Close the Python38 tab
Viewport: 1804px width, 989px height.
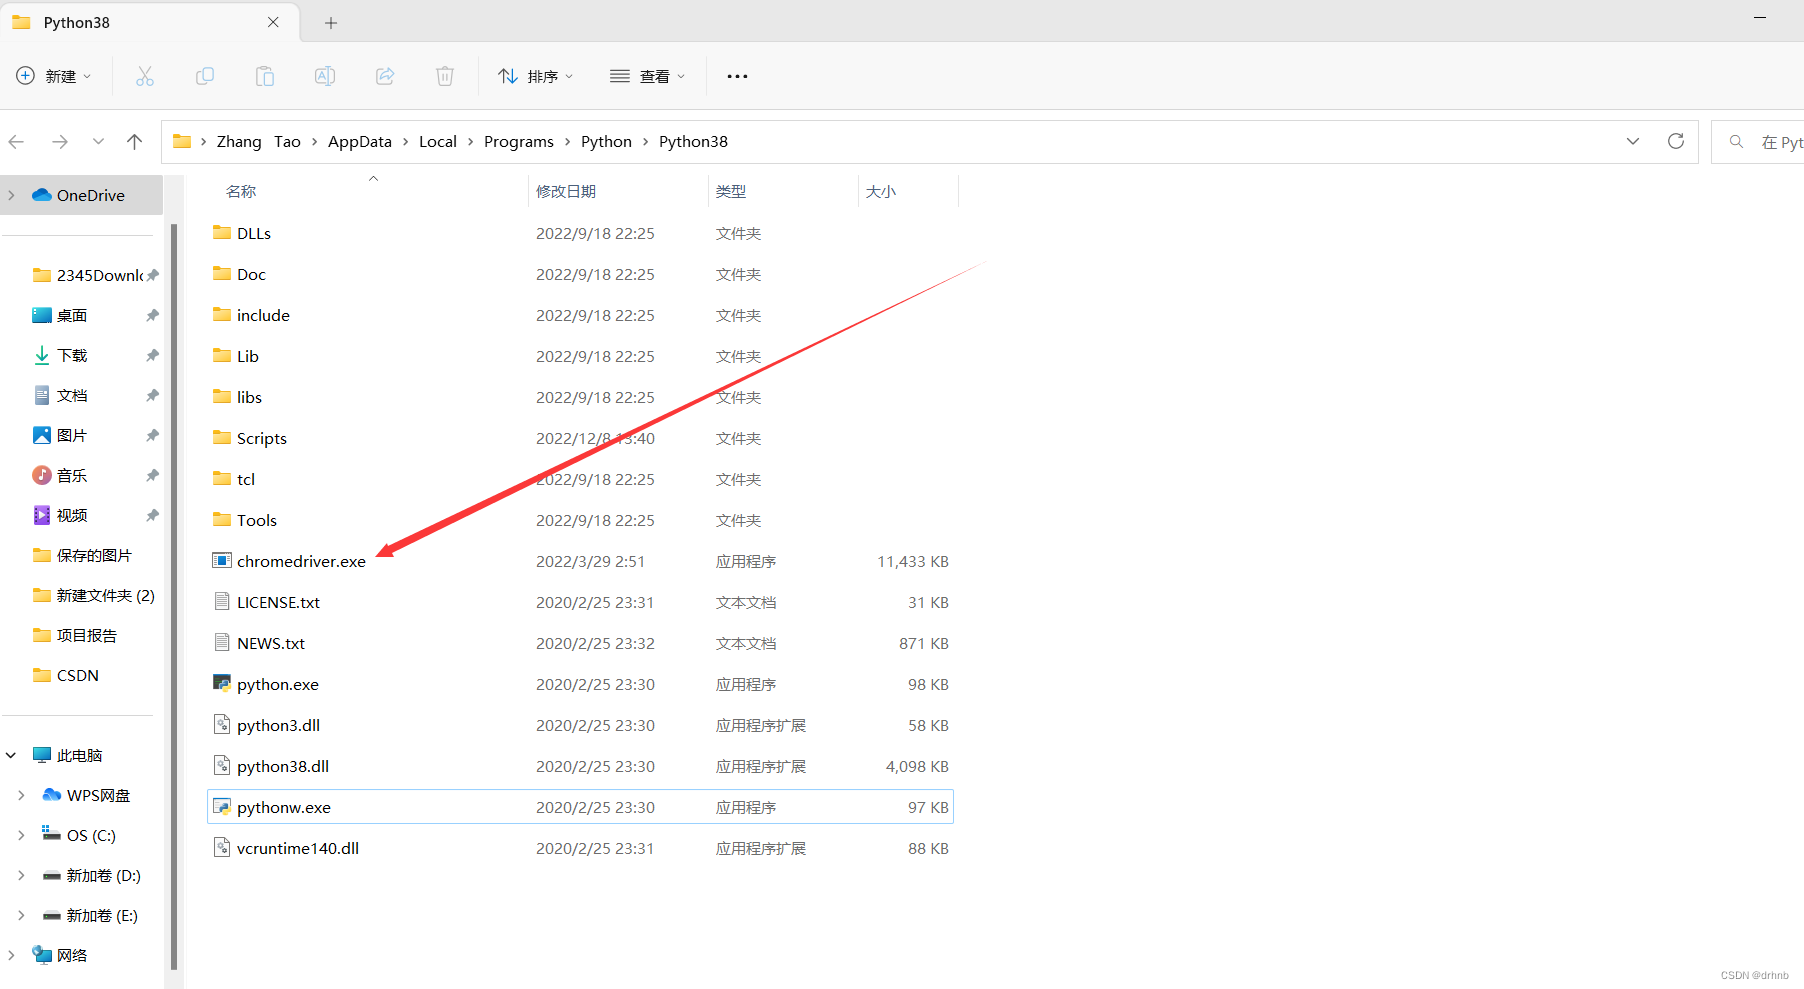click(273, 22)
